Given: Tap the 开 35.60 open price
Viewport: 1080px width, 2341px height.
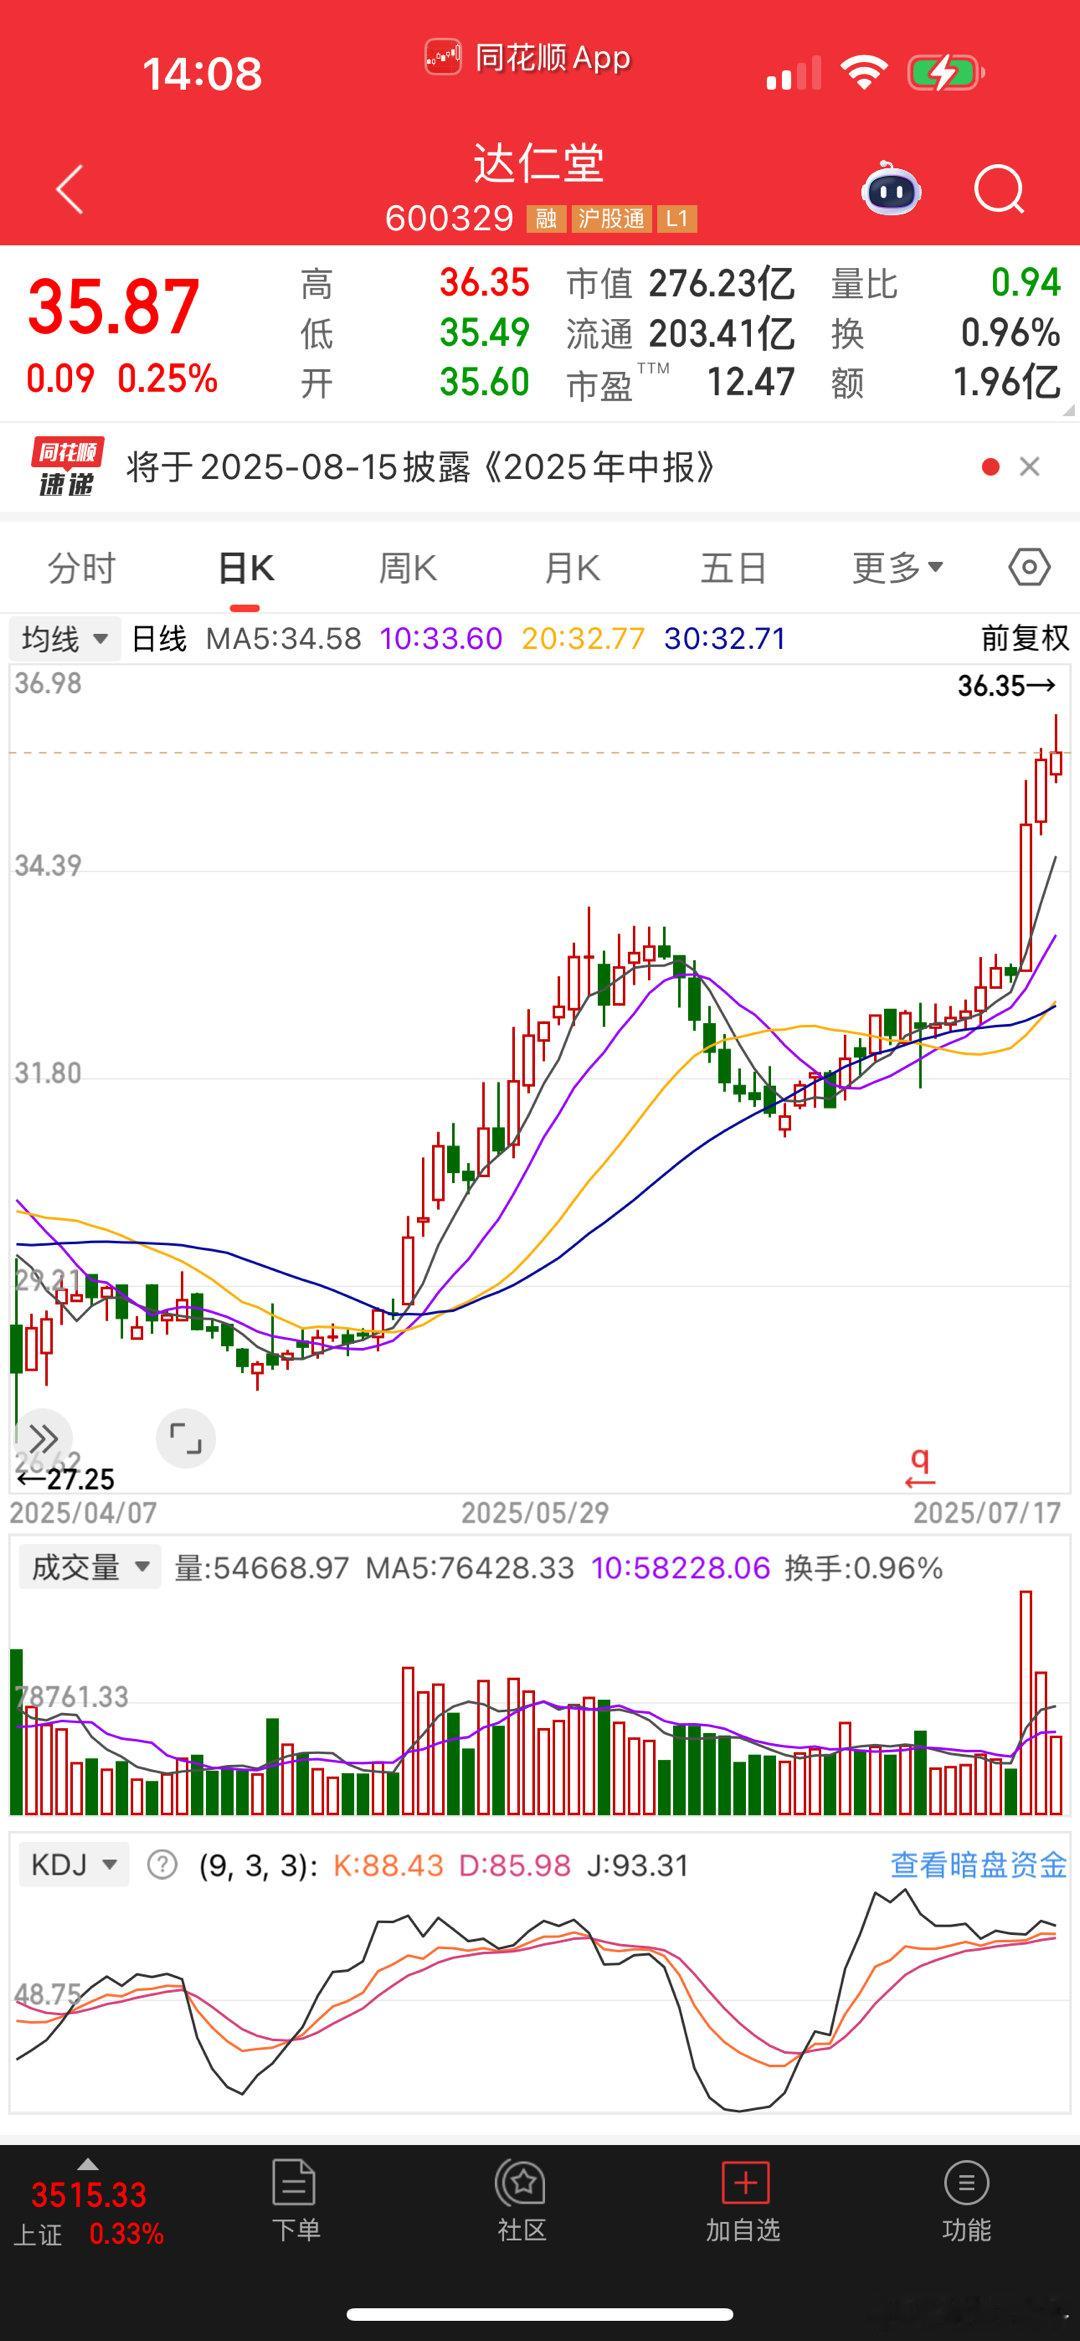Looking at the screenshot, I should point(484,382).
